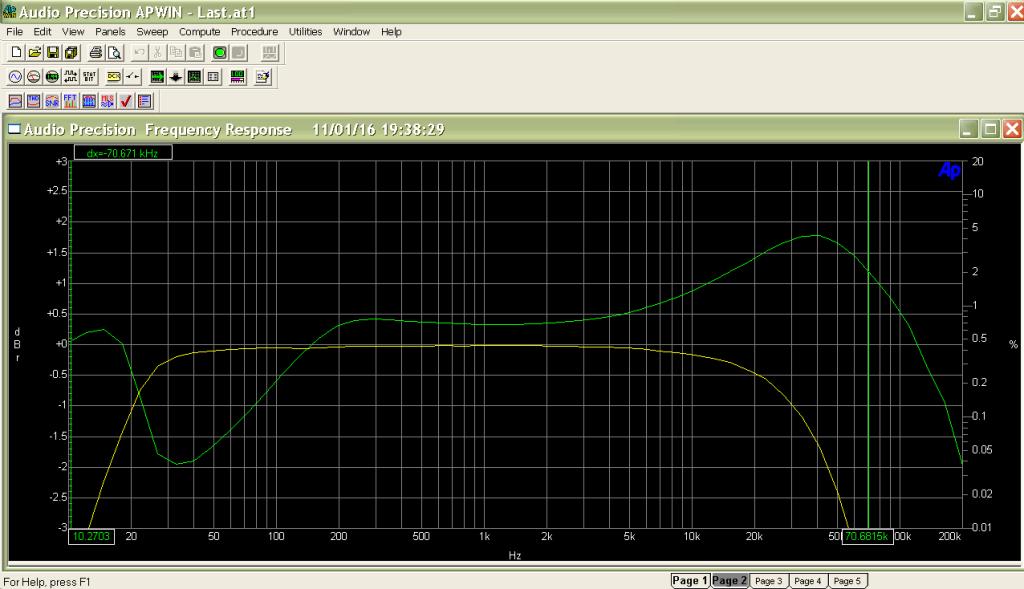
Task: Open Print Preview with the magnifier page icon
Action: point(114,52)
